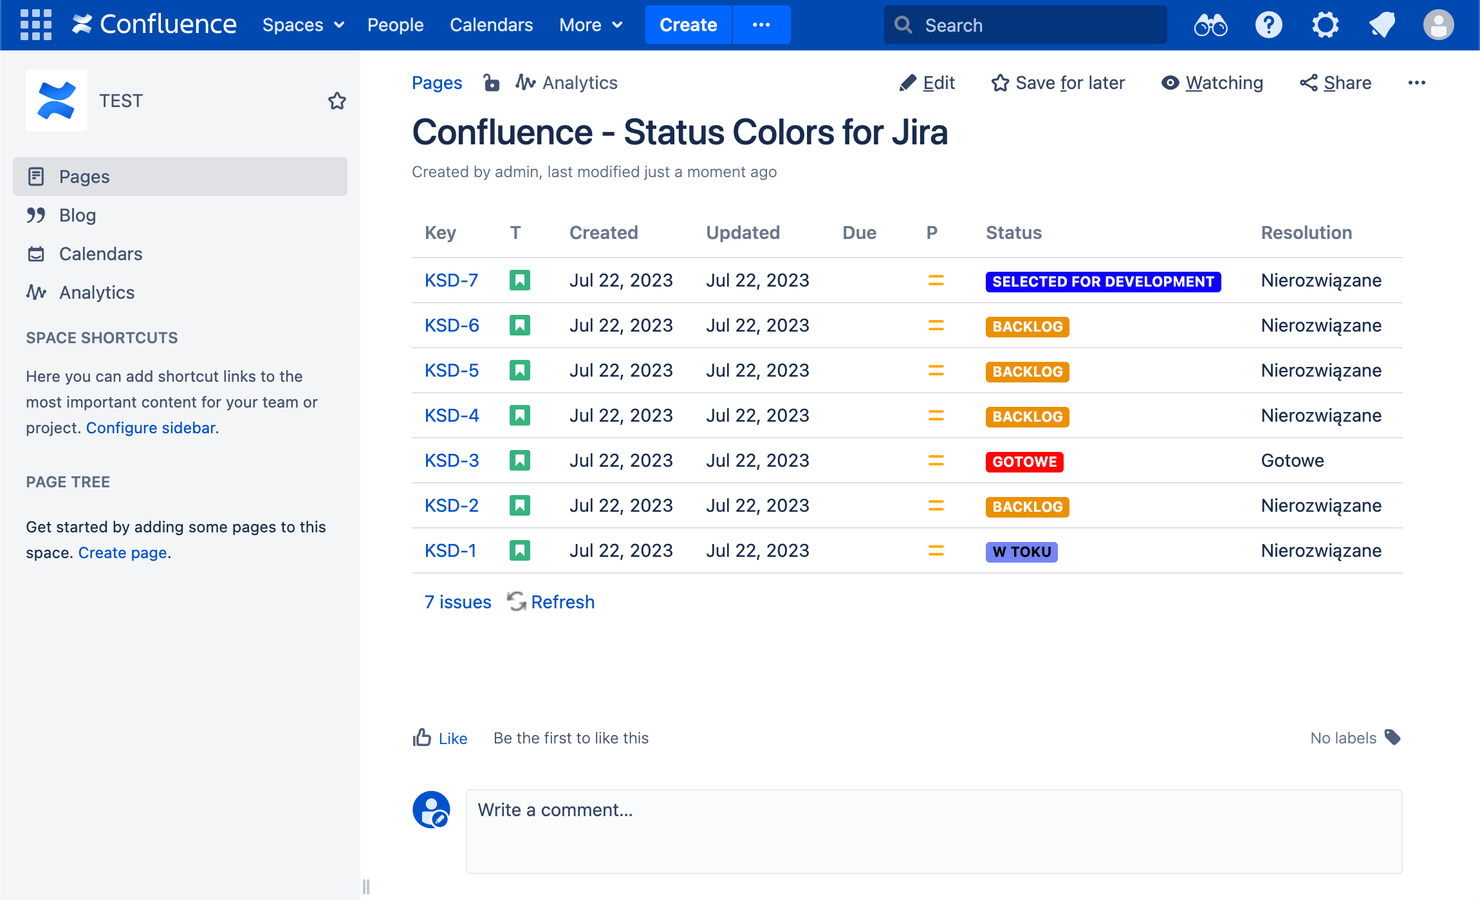1480x900 pixels.
Task: Star the TEST space as favorite
Action: click(x=337, y=101)
